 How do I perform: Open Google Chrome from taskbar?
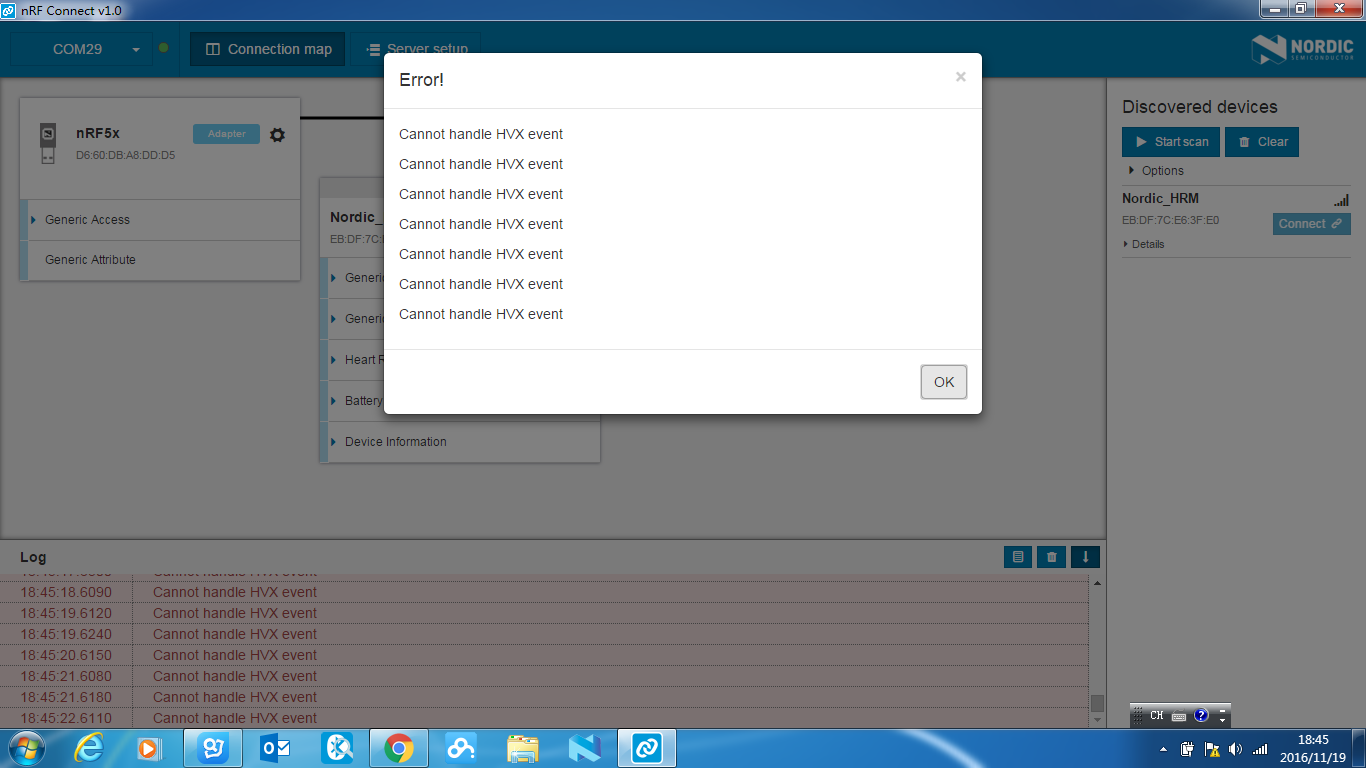(x=399, y=748)
